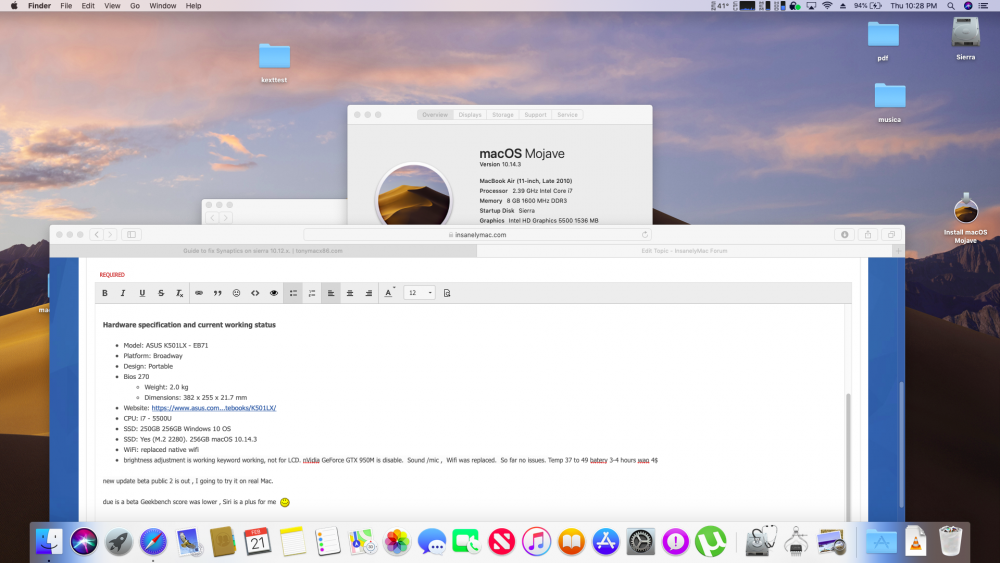Open Install macOS Mojave on desktop
The image size is (1000, 563).
point(966,218)
